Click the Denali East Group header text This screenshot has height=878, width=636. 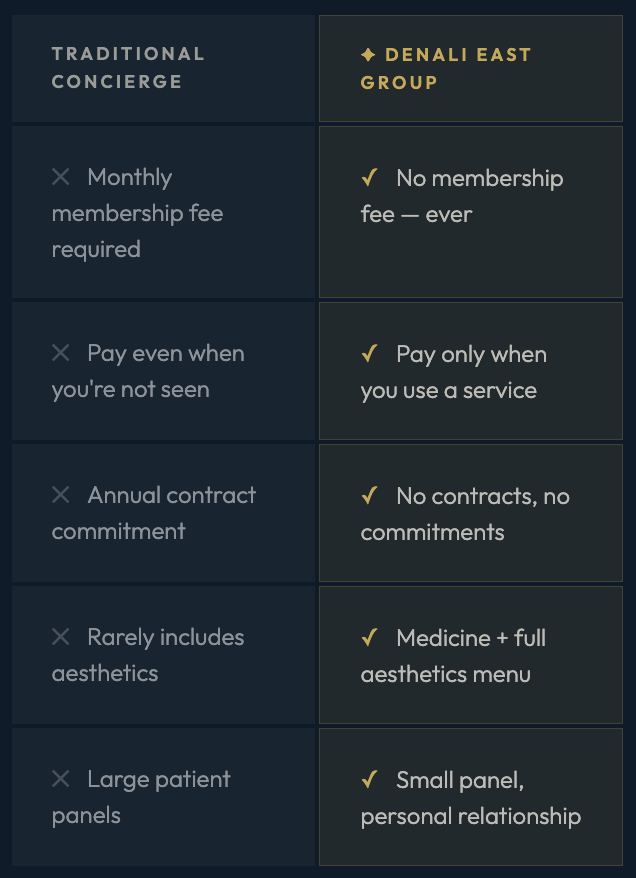point(446,68)
